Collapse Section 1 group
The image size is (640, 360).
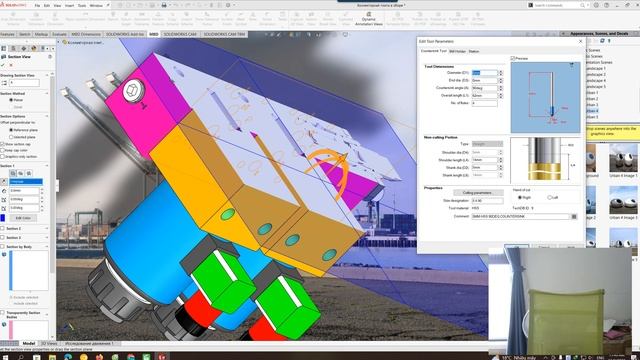click(47, 166)
